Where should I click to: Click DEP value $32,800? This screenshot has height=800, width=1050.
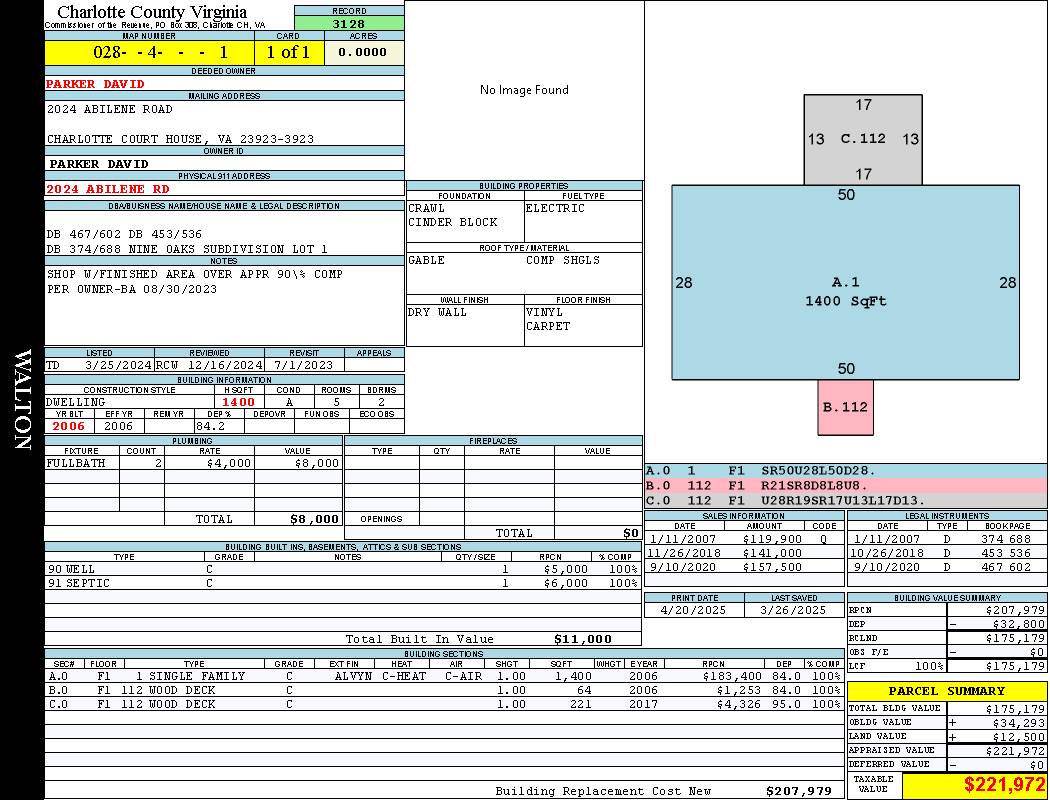point(1019,625)
